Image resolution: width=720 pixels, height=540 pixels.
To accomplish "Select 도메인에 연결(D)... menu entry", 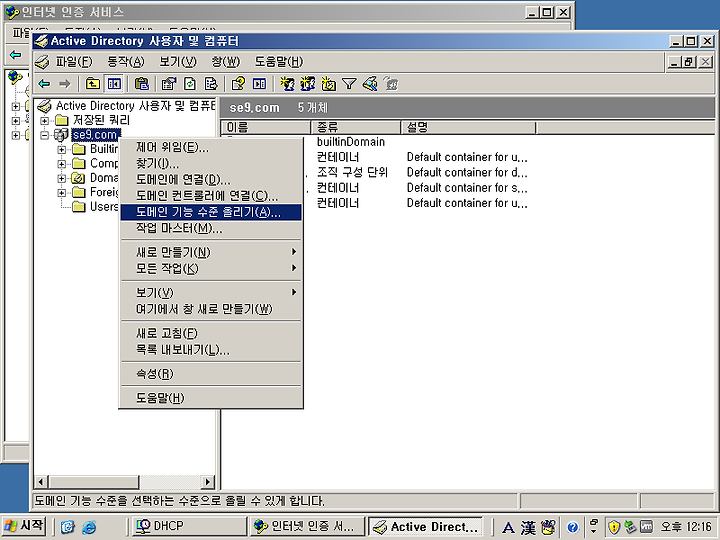I will pos(211,180).
